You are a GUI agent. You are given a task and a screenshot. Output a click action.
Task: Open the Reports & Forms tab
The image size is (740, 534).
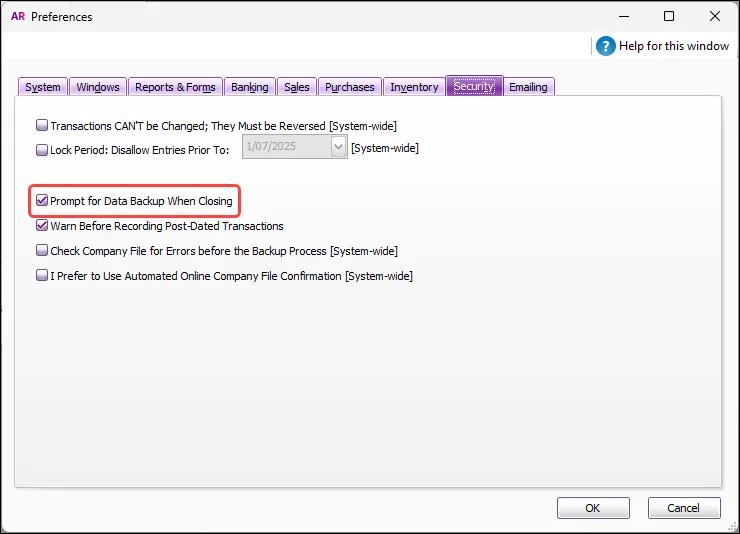(x=175, y=87)
